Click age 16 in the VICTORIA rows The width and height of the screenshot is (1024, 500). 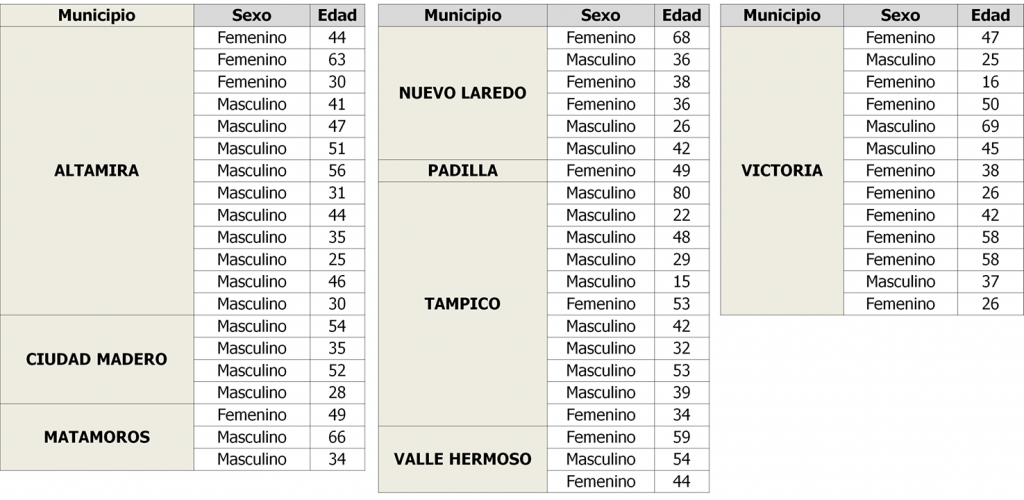[990, 82]
